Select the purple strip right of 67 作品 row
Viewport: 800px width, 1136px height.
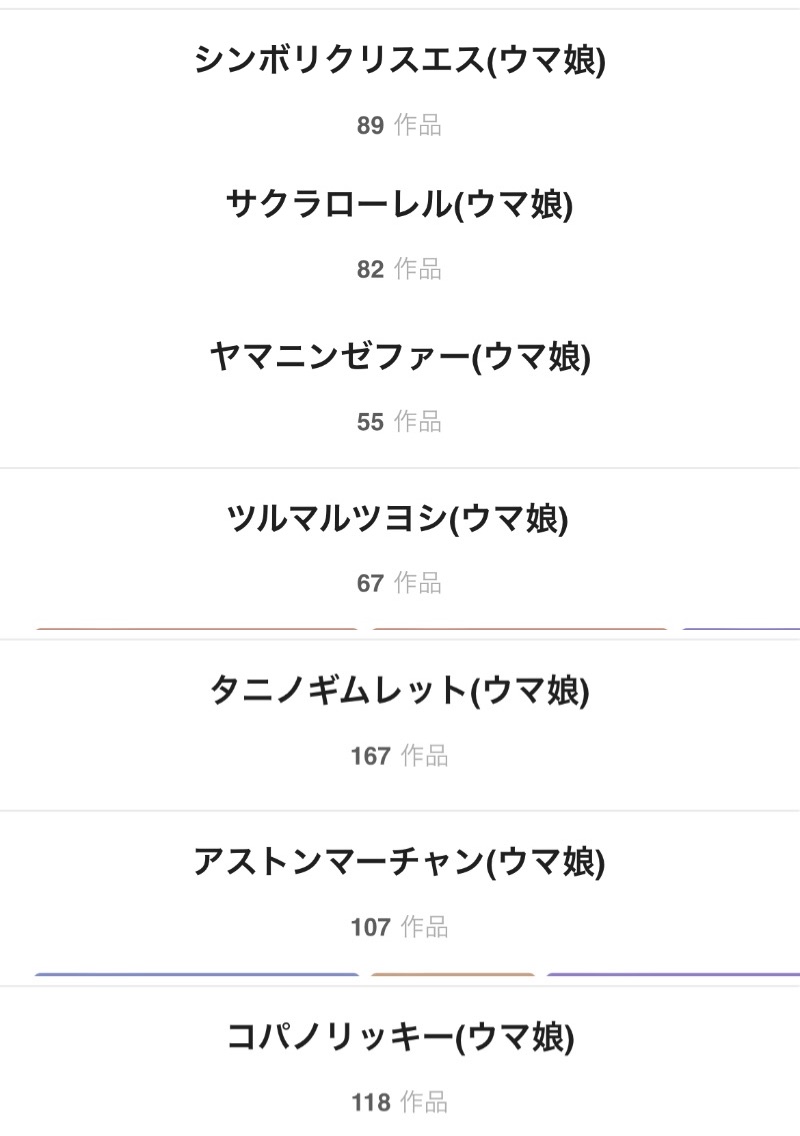point(741,631)
